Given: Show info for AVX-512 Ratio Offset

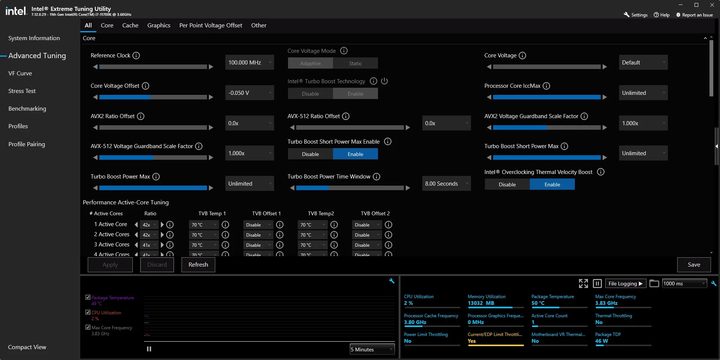Looking at the screenshot, I should [x=346, y=116].
